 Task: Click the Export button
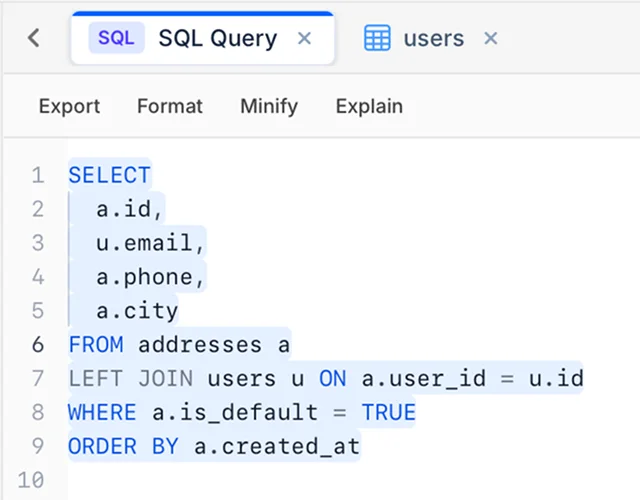(x=69, y=107)
